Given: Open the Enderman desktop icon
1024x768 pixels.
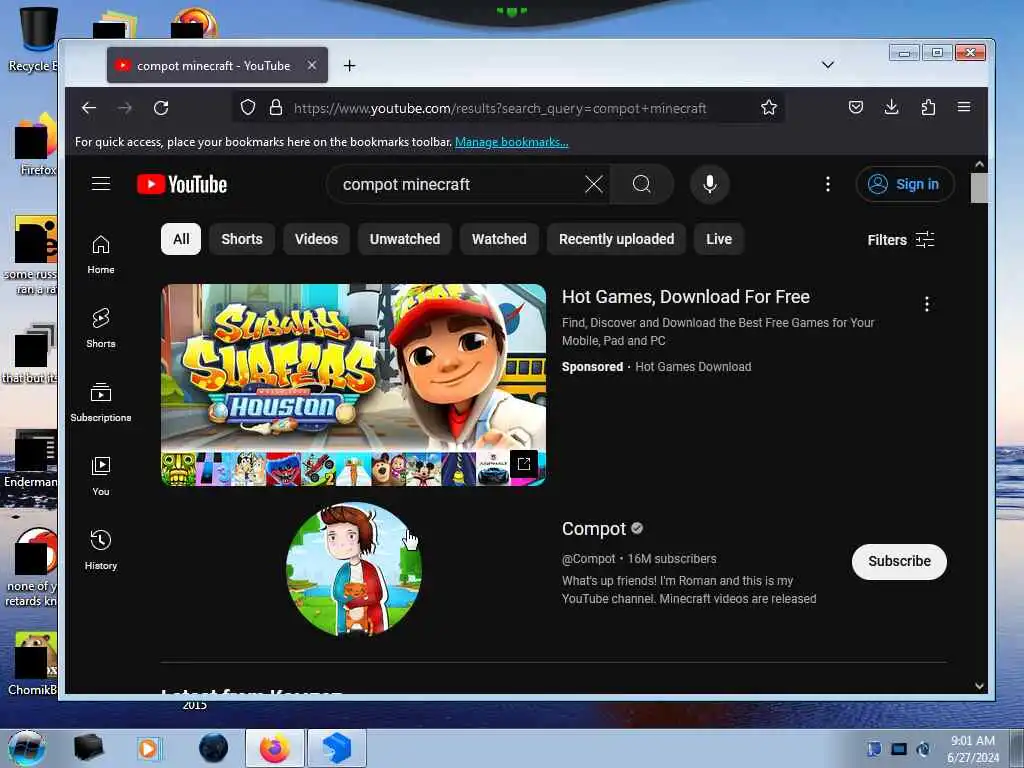Looking at the screenshot, I should tap(31, 458).
